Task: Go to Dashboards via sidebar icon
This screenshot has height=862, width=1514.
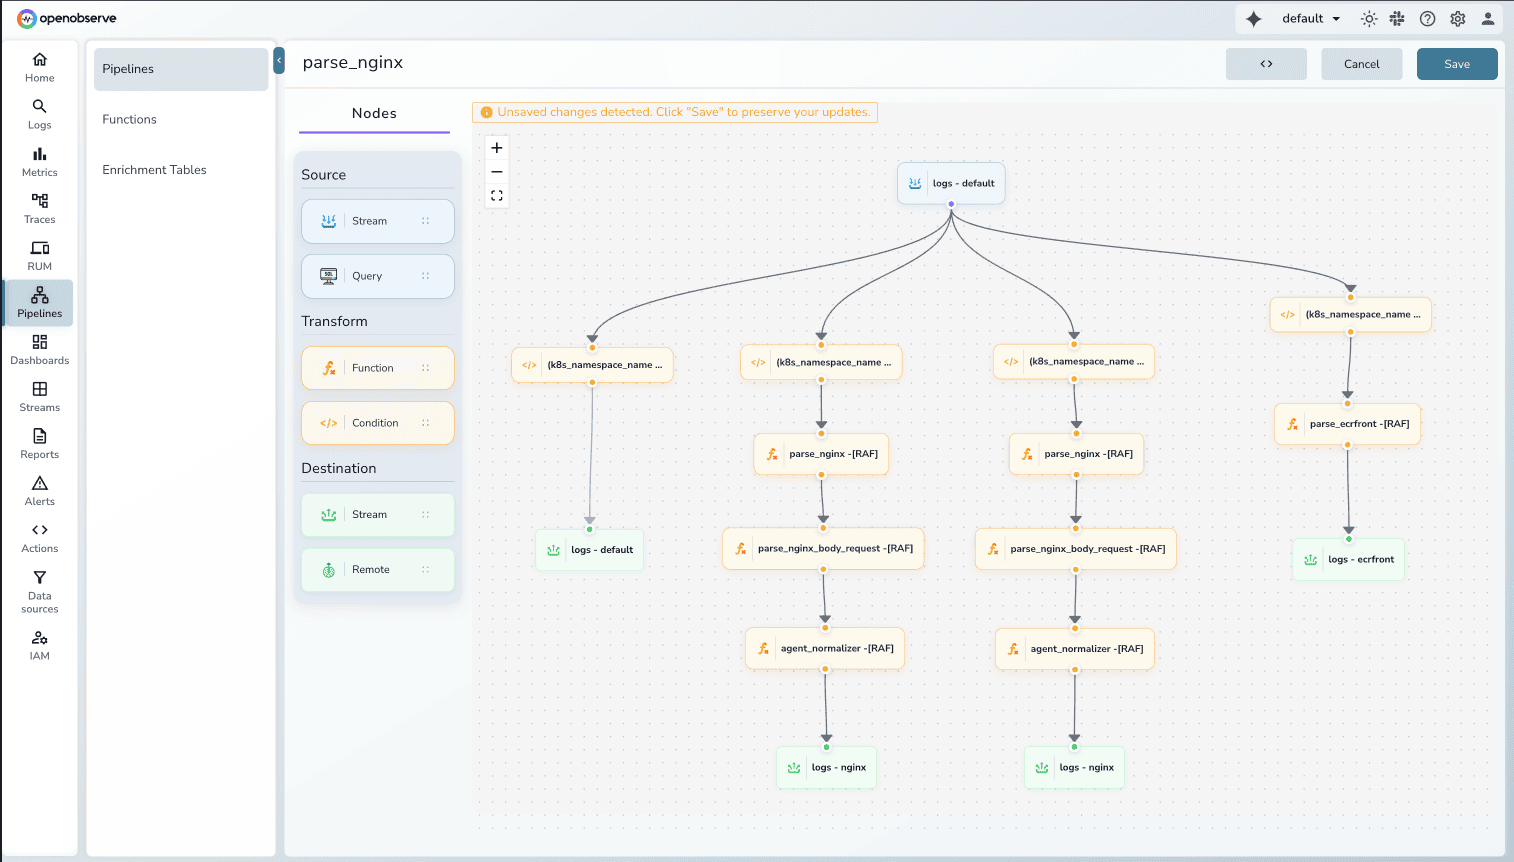Action: coord(39,348)
